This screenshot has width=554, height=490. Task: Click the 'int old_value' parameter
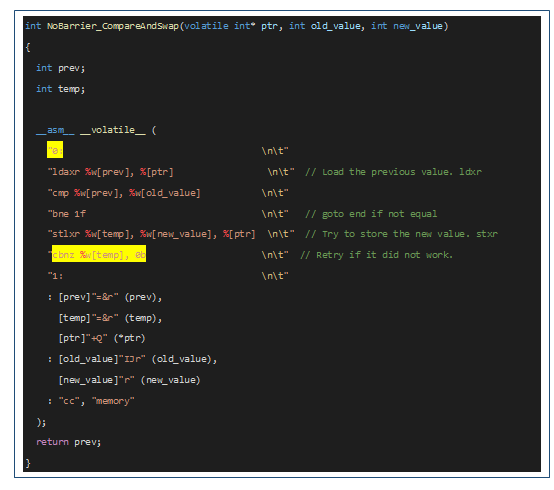[x=325, y=26]
